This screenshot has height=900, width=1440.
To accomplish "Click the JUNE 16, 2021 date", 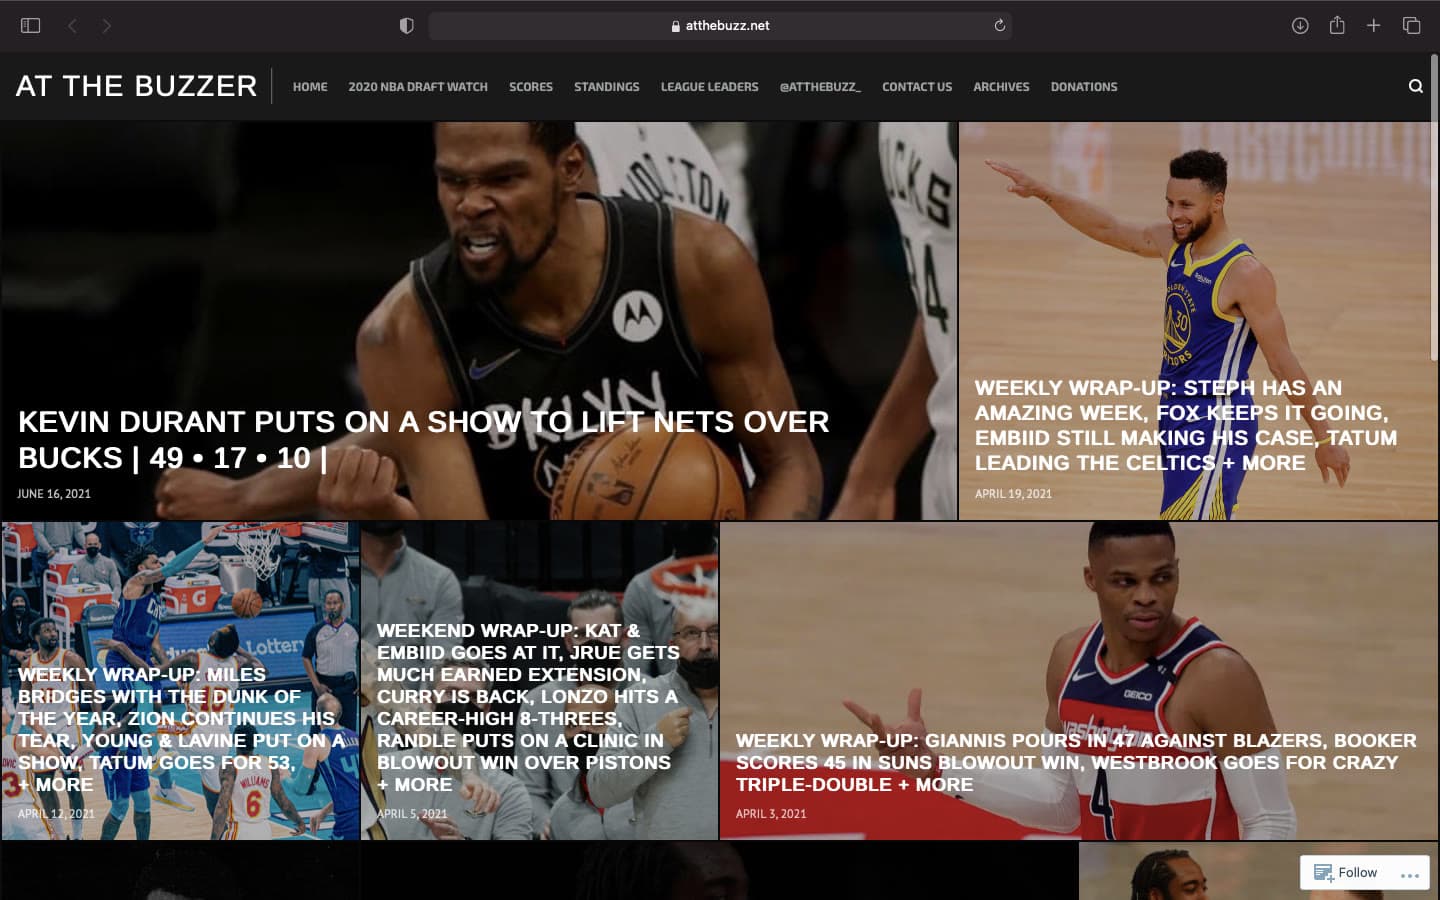I will [x=54, y=494].
